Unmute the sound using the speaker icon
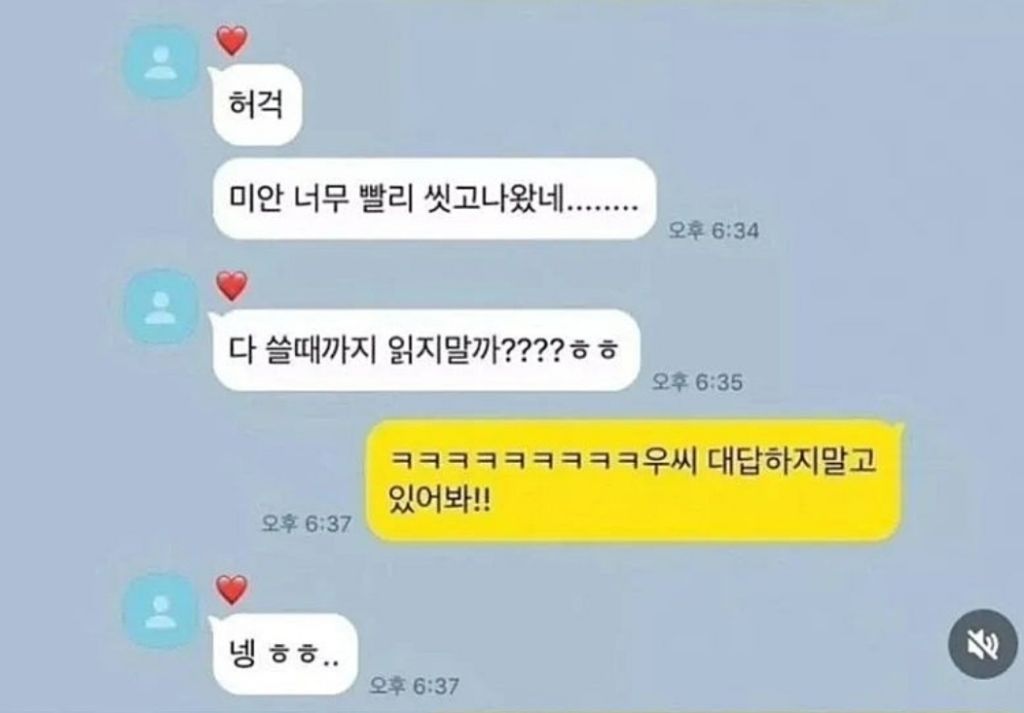The height and width of the screenshot is (713, 1024). 982,644
